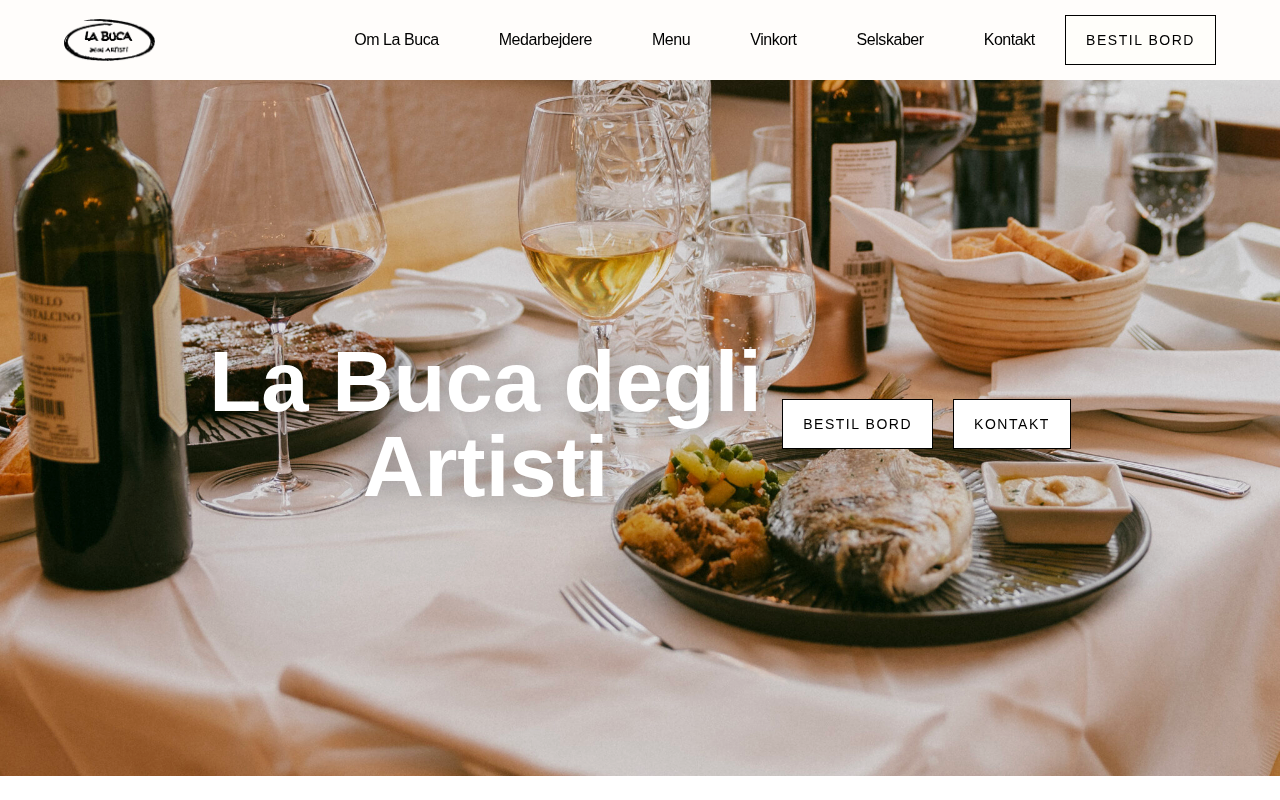Navigate to the Selskaber page
1280x800 pixels.
(890, 40)
